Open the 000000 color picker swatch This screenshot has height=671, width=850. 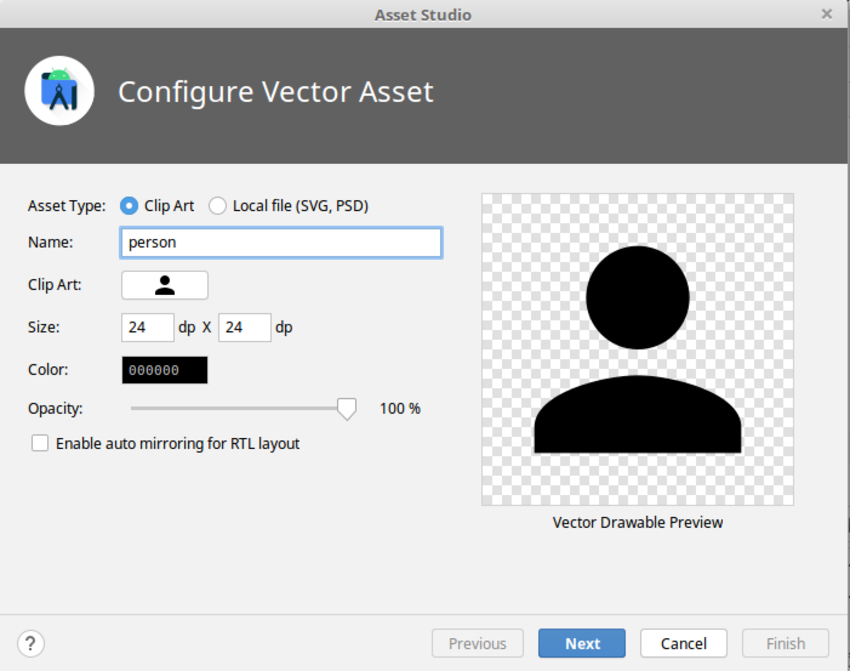pyautogui.click(x=165, y=370)
